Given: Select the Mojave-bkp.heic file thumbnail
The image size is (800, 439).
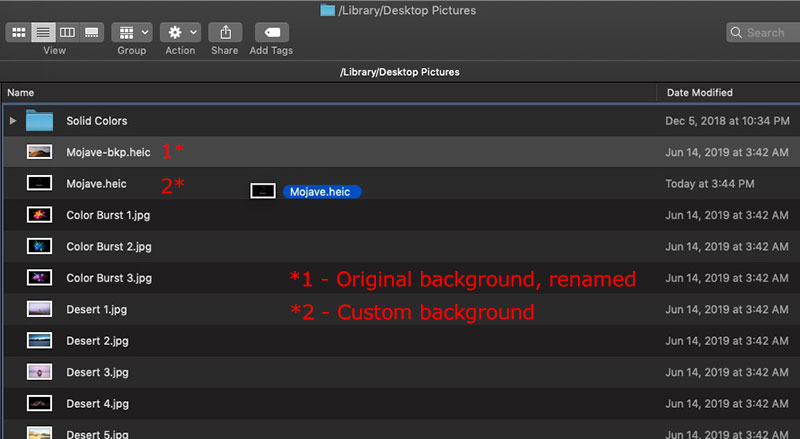Looking at the screenshot, I should [40, 152].
